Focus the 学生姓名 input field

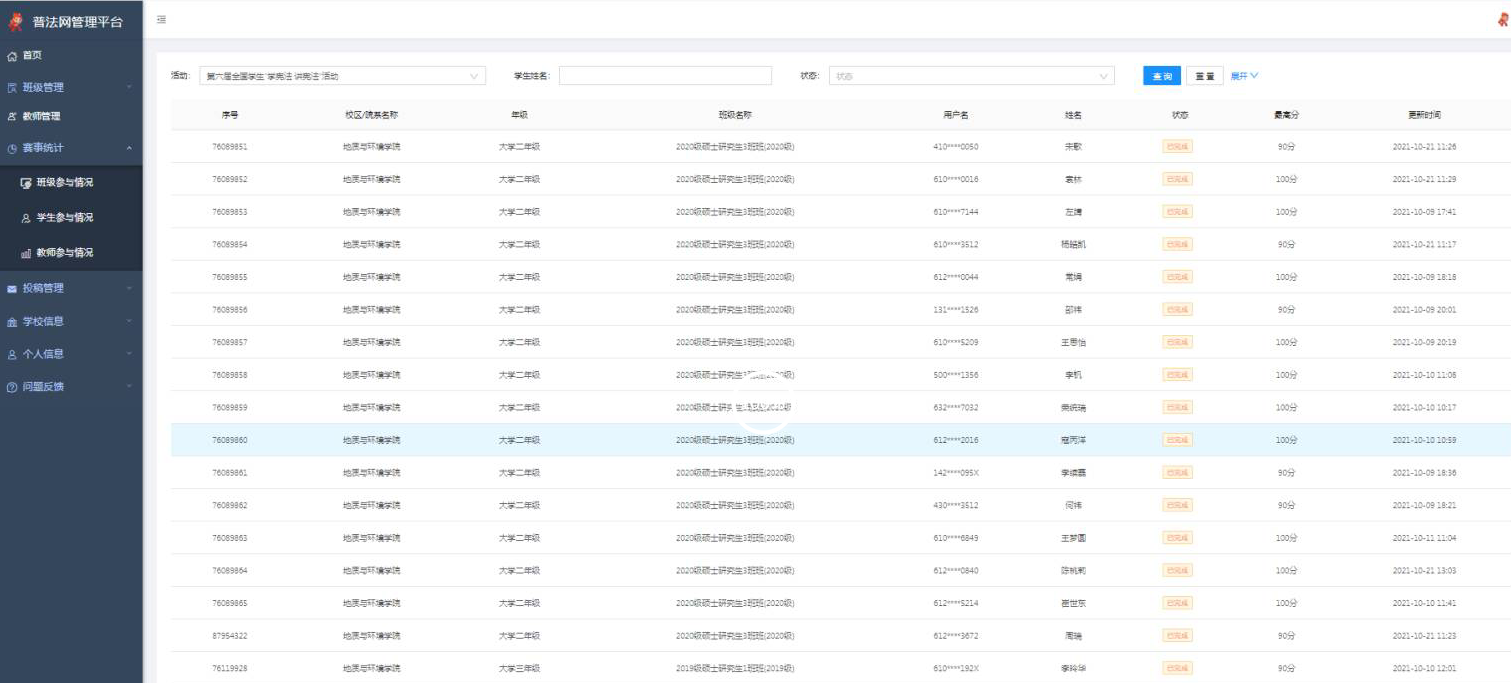(665, 76)
